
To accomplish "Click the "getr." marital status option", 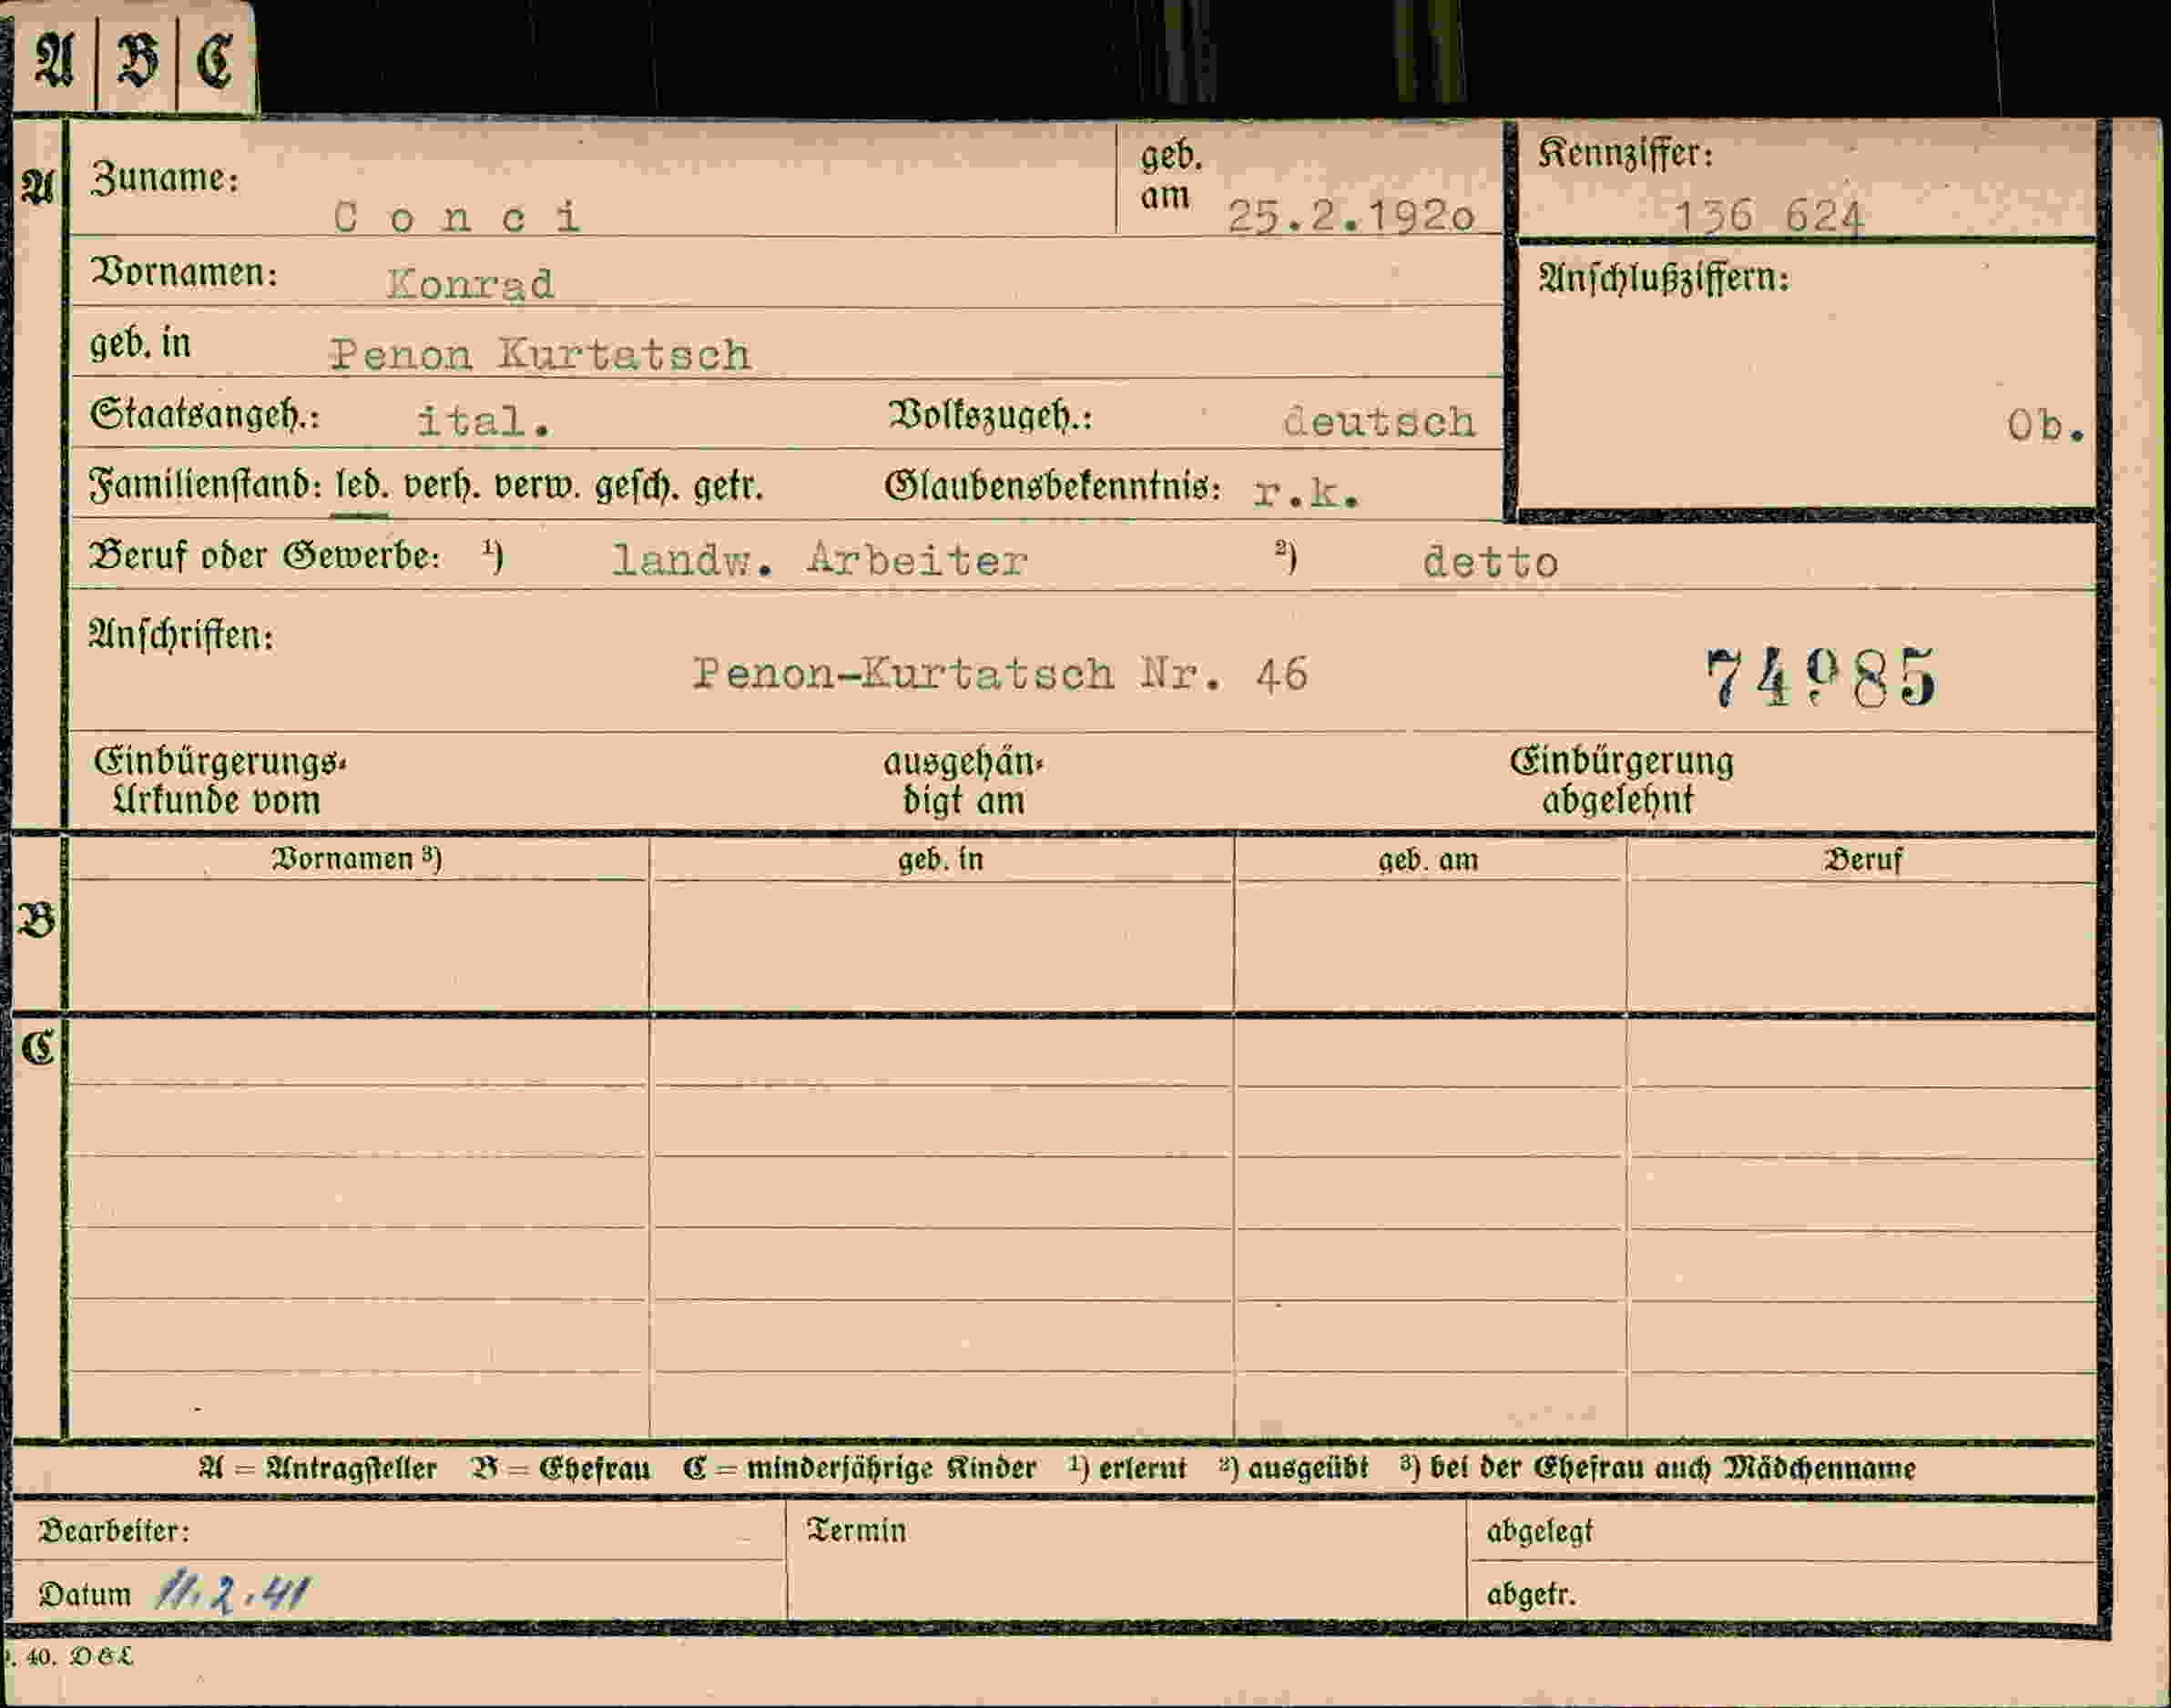I will pos(728,488).
